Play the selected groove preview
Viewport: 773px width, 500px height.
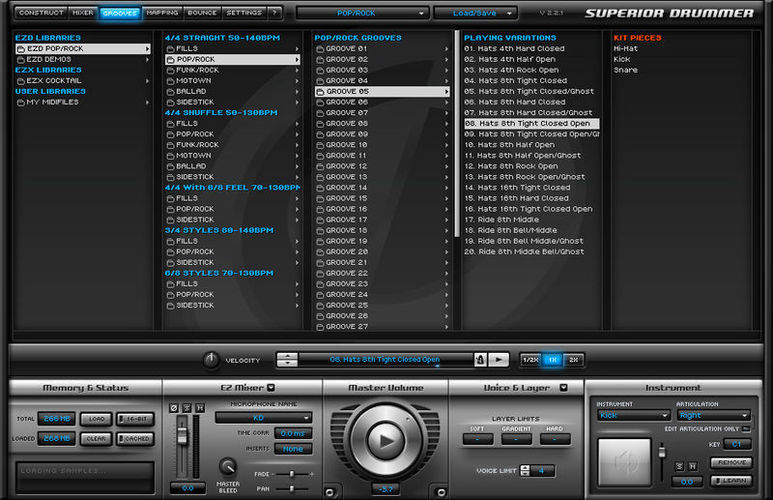(x=498, y=359)
